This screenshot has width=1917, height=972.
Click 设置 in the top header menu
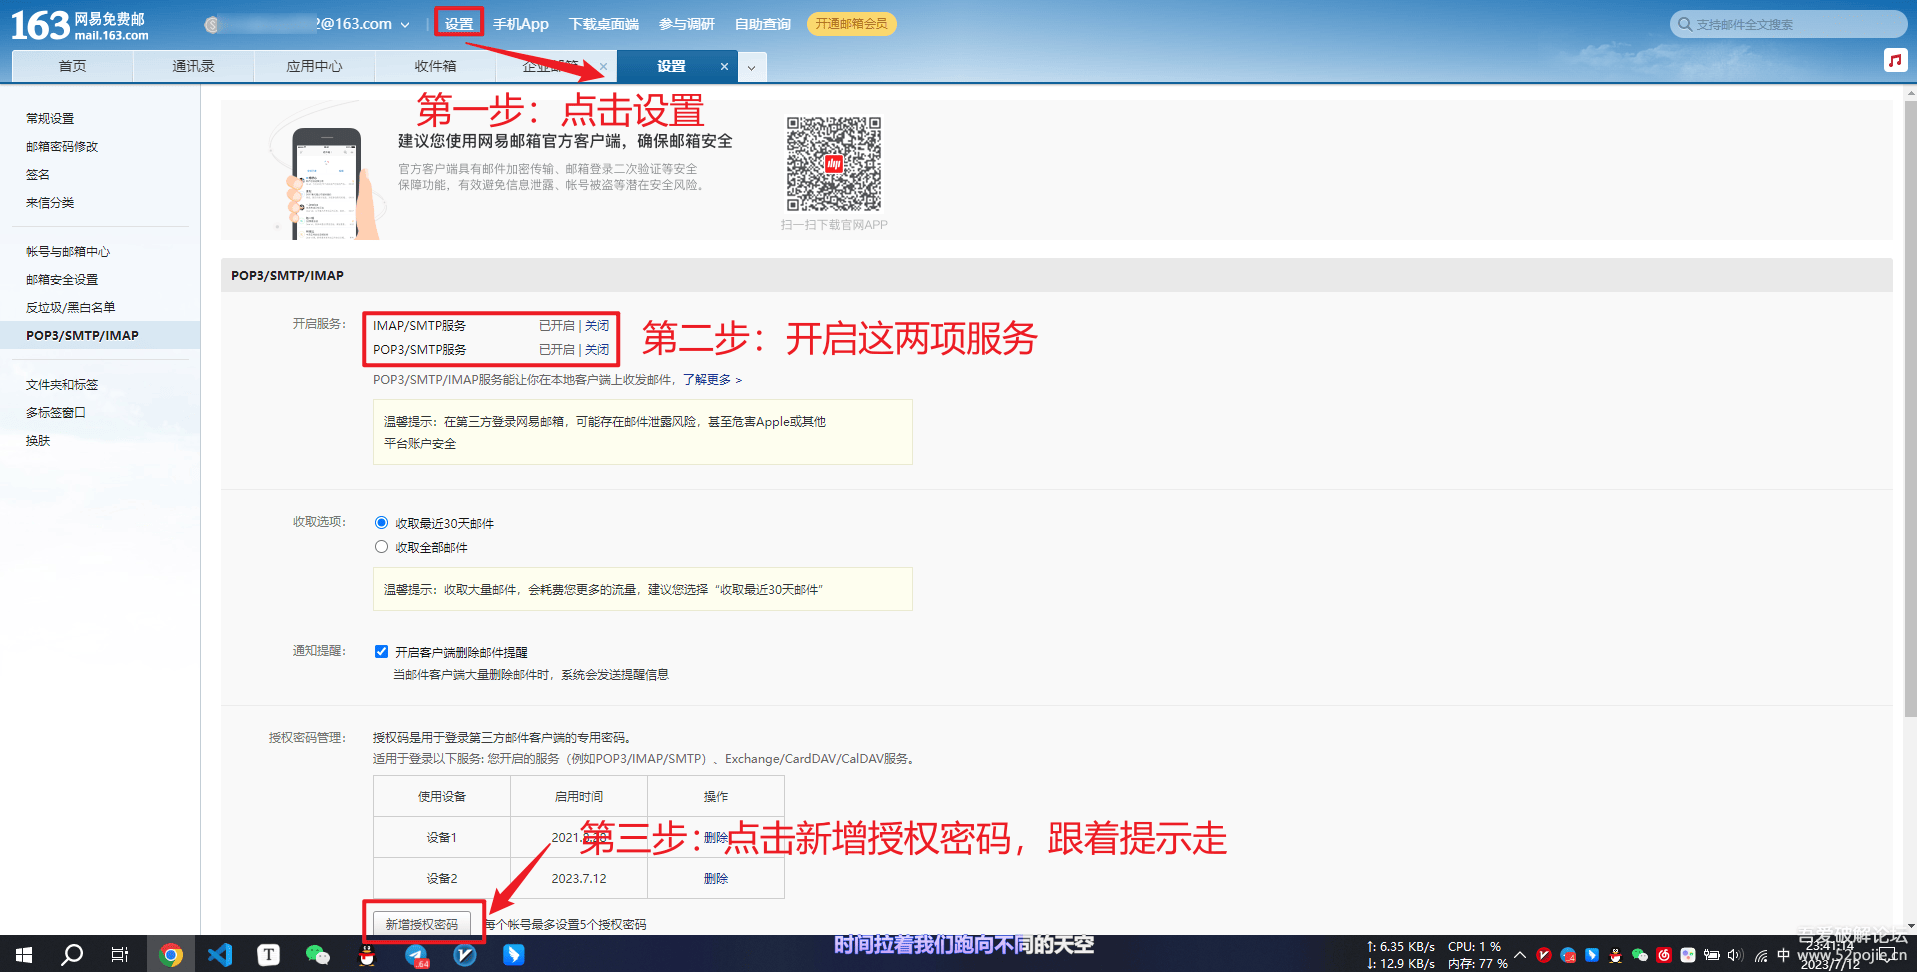point(459,24)
